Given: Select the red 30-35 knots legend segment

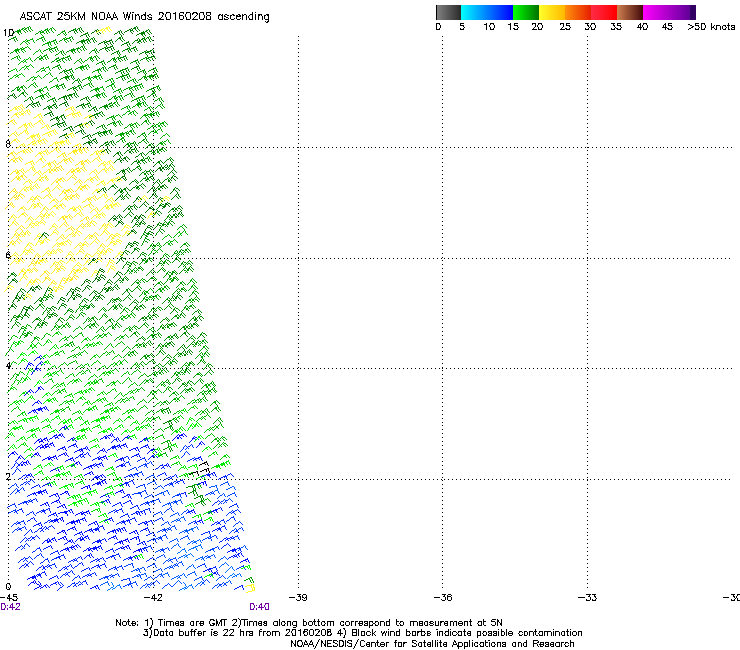Looking at the screenshot, I should tap(604, 12).
